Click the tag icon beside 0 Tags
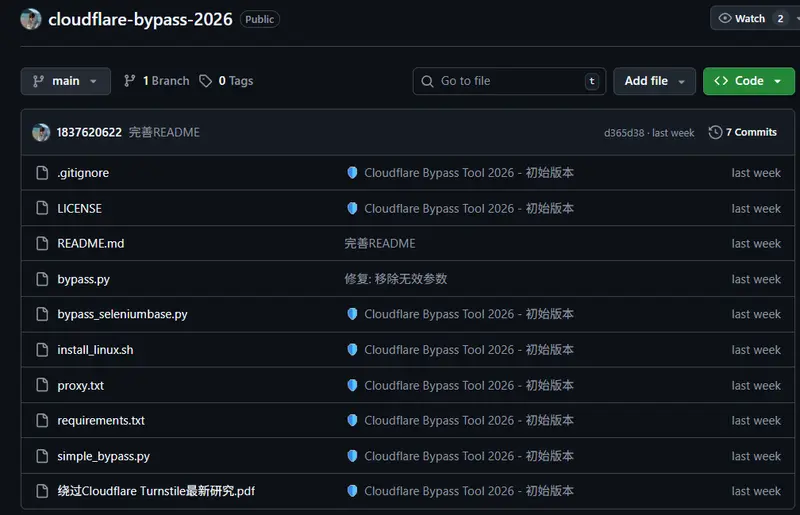The width and height of the screenshot is (800, 515). 206,81
